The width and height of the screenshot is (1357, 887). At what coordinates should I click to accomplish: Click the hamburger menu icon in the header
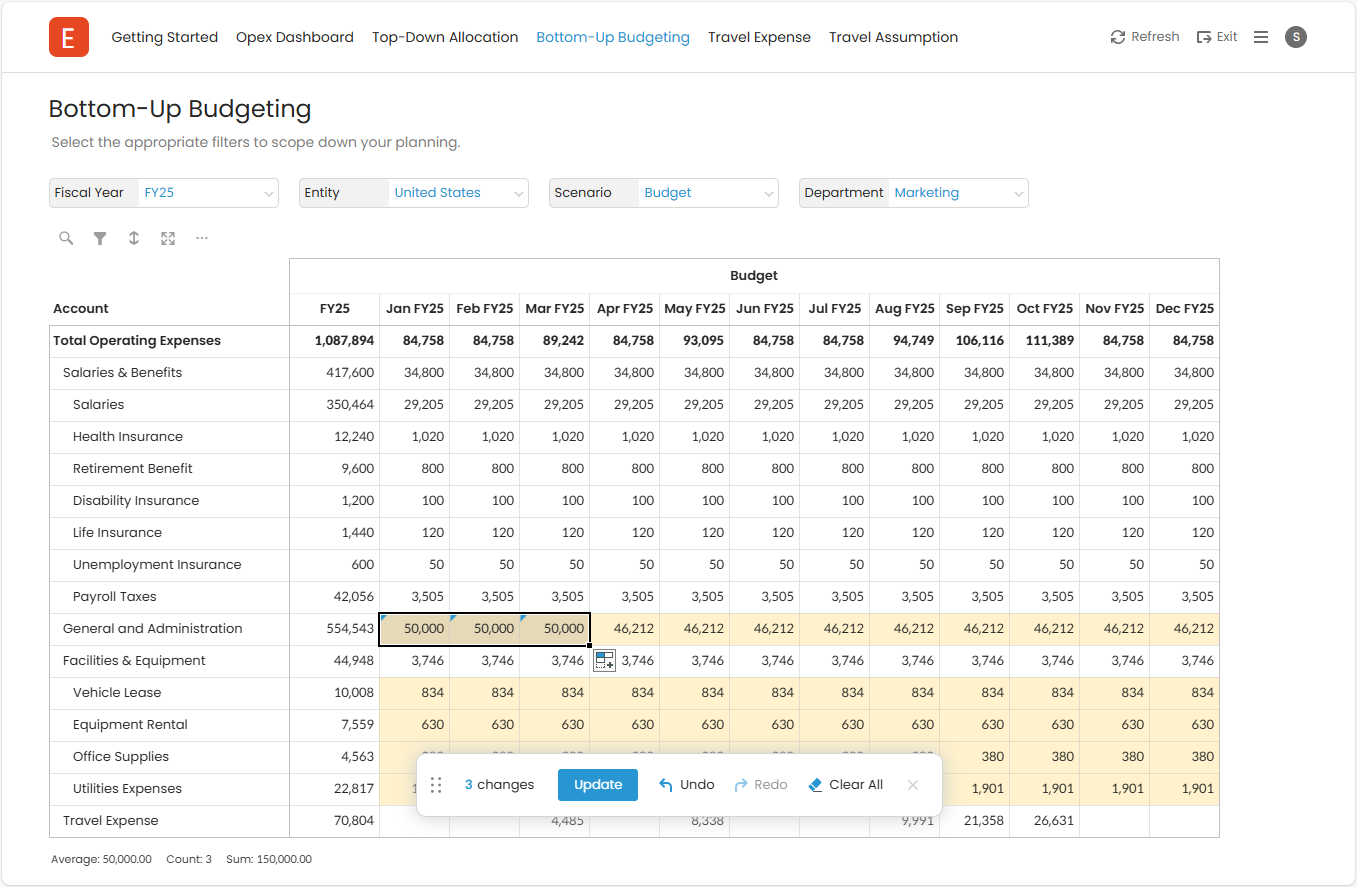coord(1261,37)
